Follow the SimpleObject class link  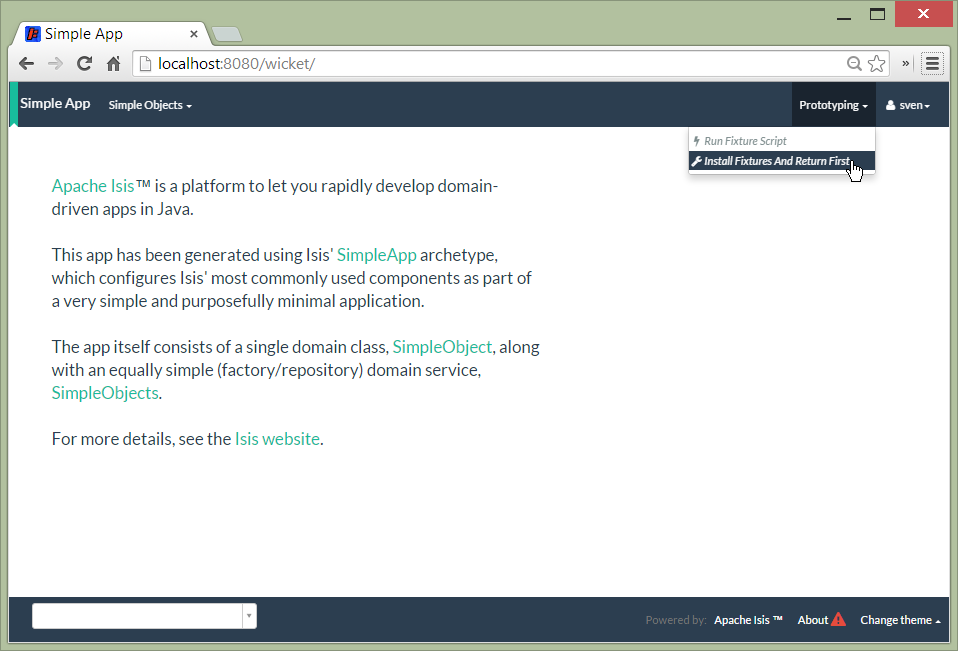click(x=442, y=347)
